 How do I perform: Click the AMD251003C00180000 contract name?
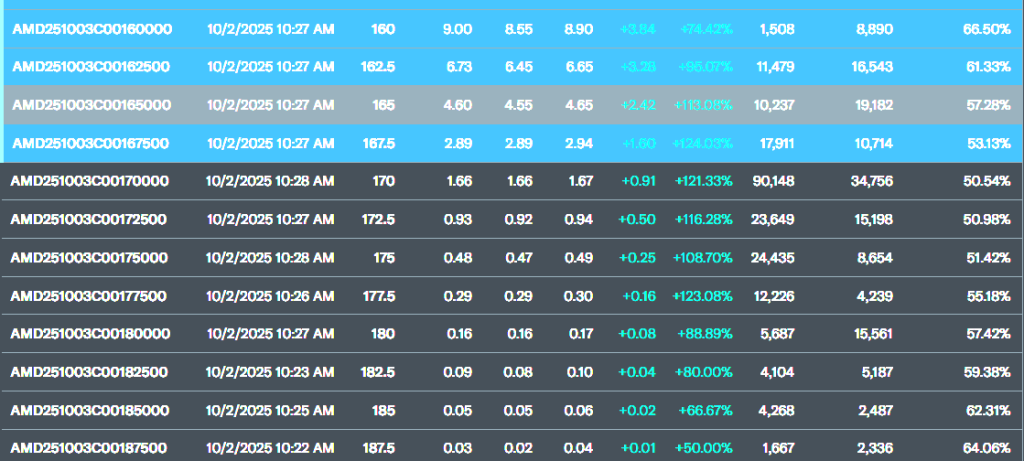pyautogui.click(x=89, y=334)
